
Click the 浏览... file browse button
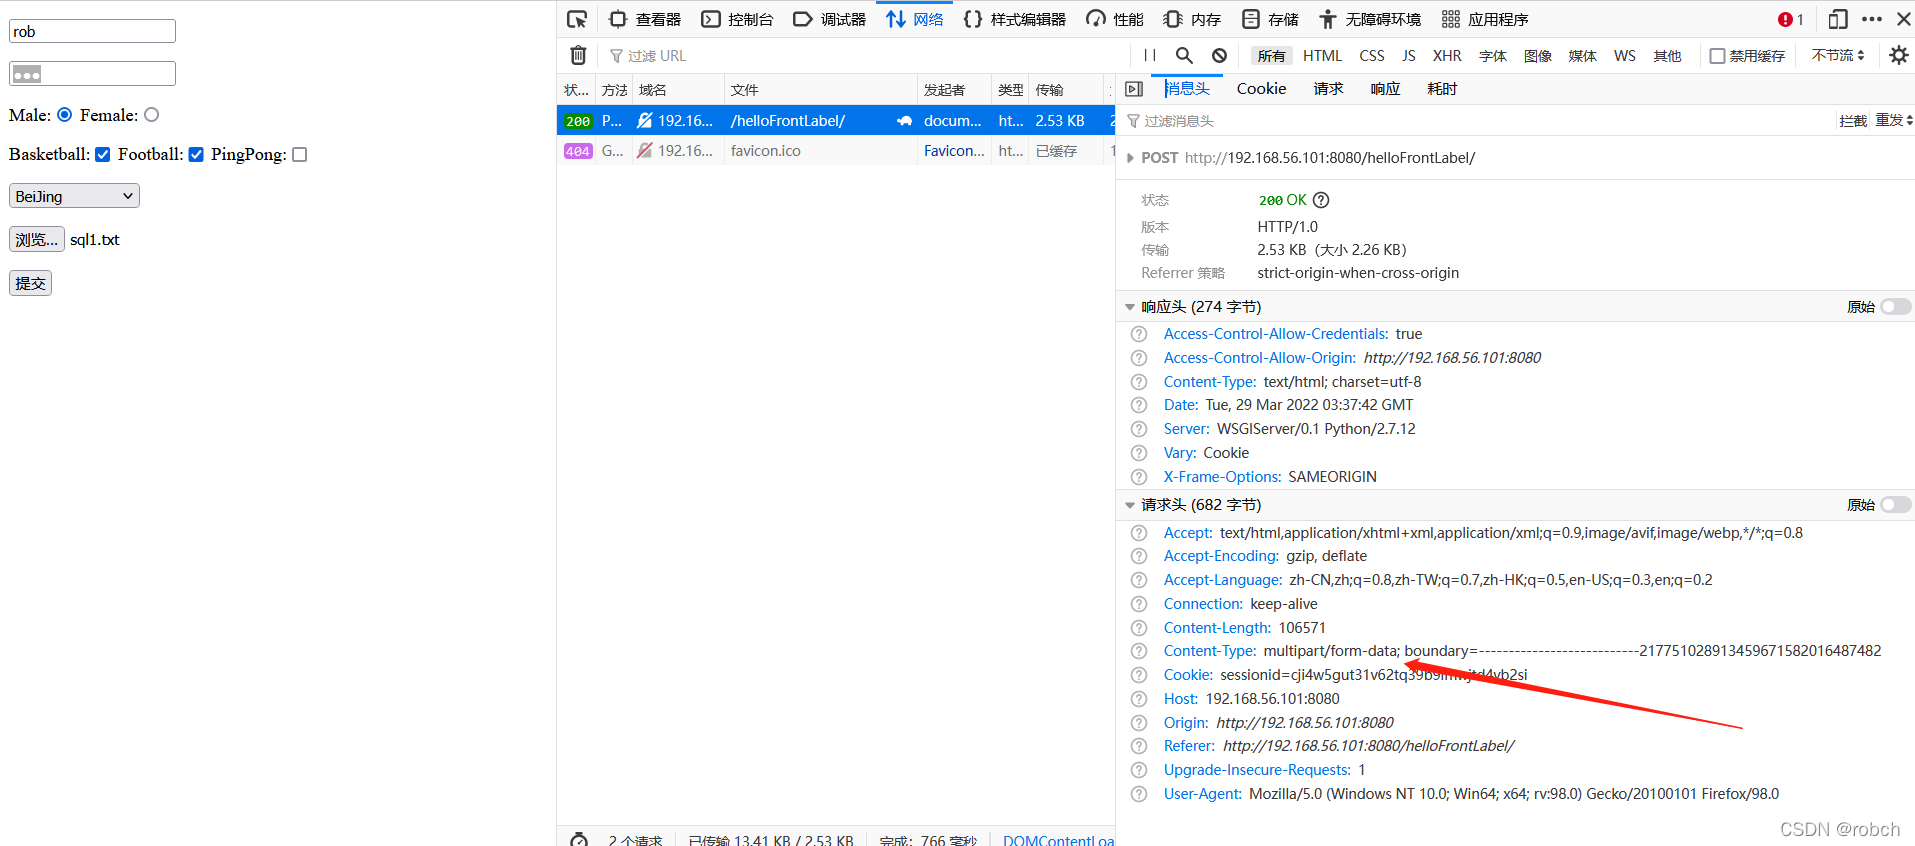[37, 239]
